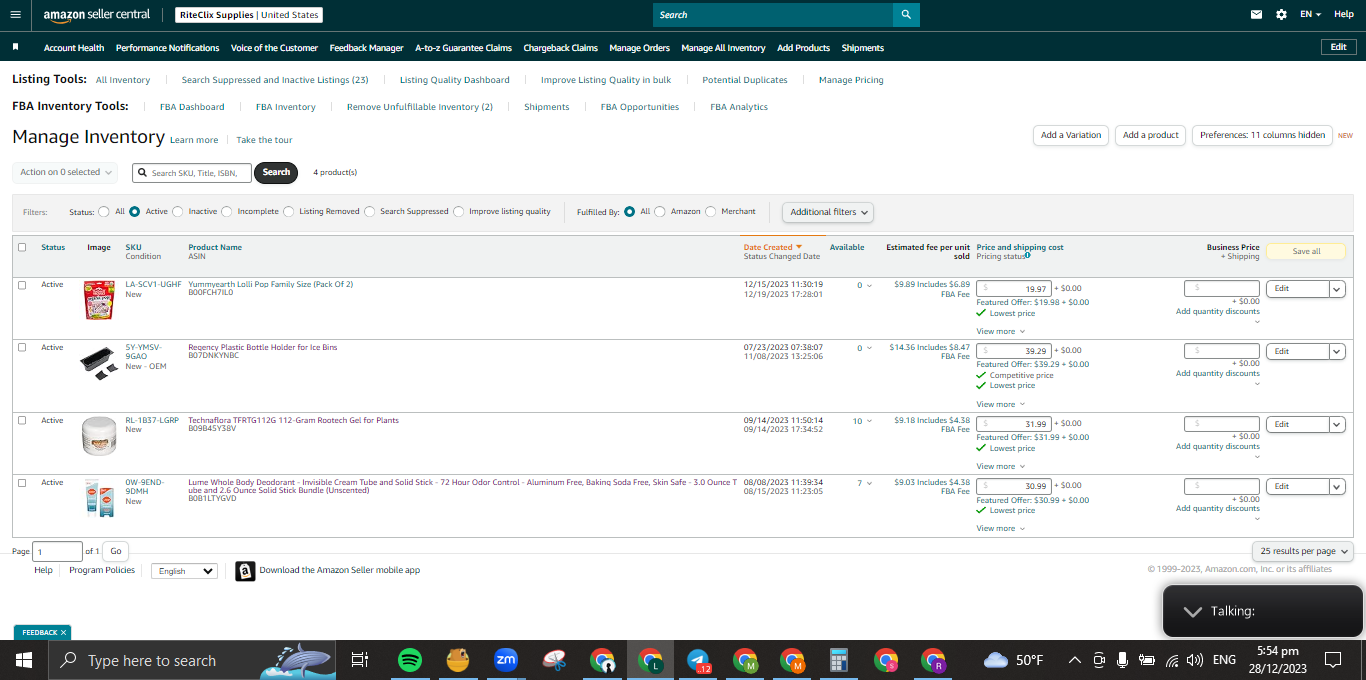
Task: Click the Yummyearth Lolli Pop product image
Action: (99, 300)
